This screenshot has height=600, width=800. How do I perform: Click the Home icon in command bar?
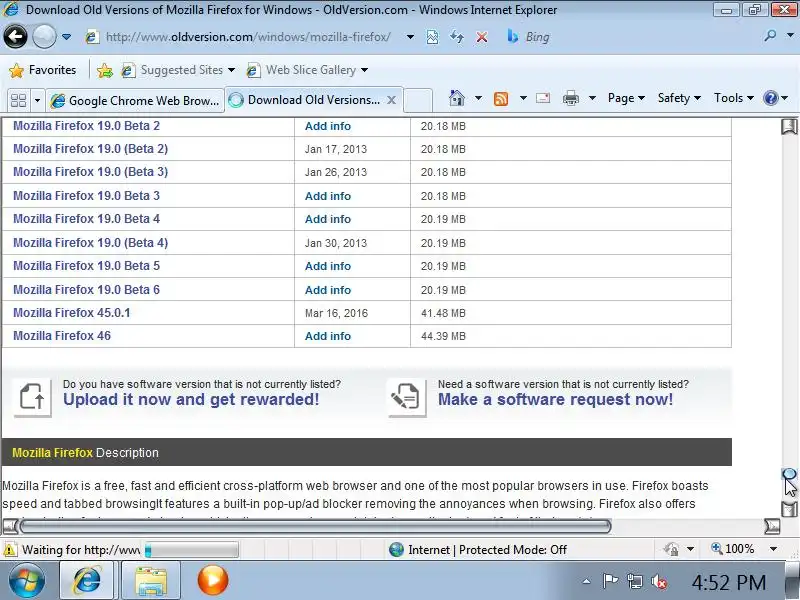pos(457,97)
